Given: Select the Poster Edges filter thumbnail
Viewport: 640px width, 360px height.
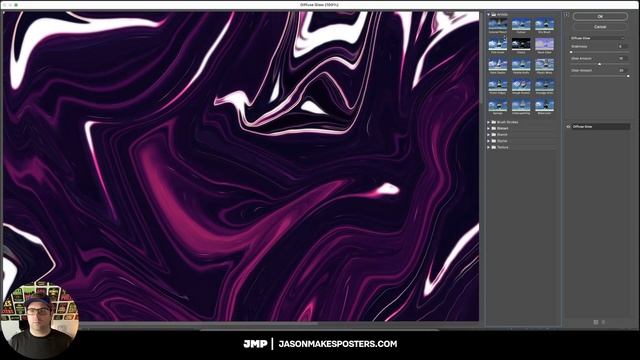Looking at the screenshot, I should [x=498, y=86].
